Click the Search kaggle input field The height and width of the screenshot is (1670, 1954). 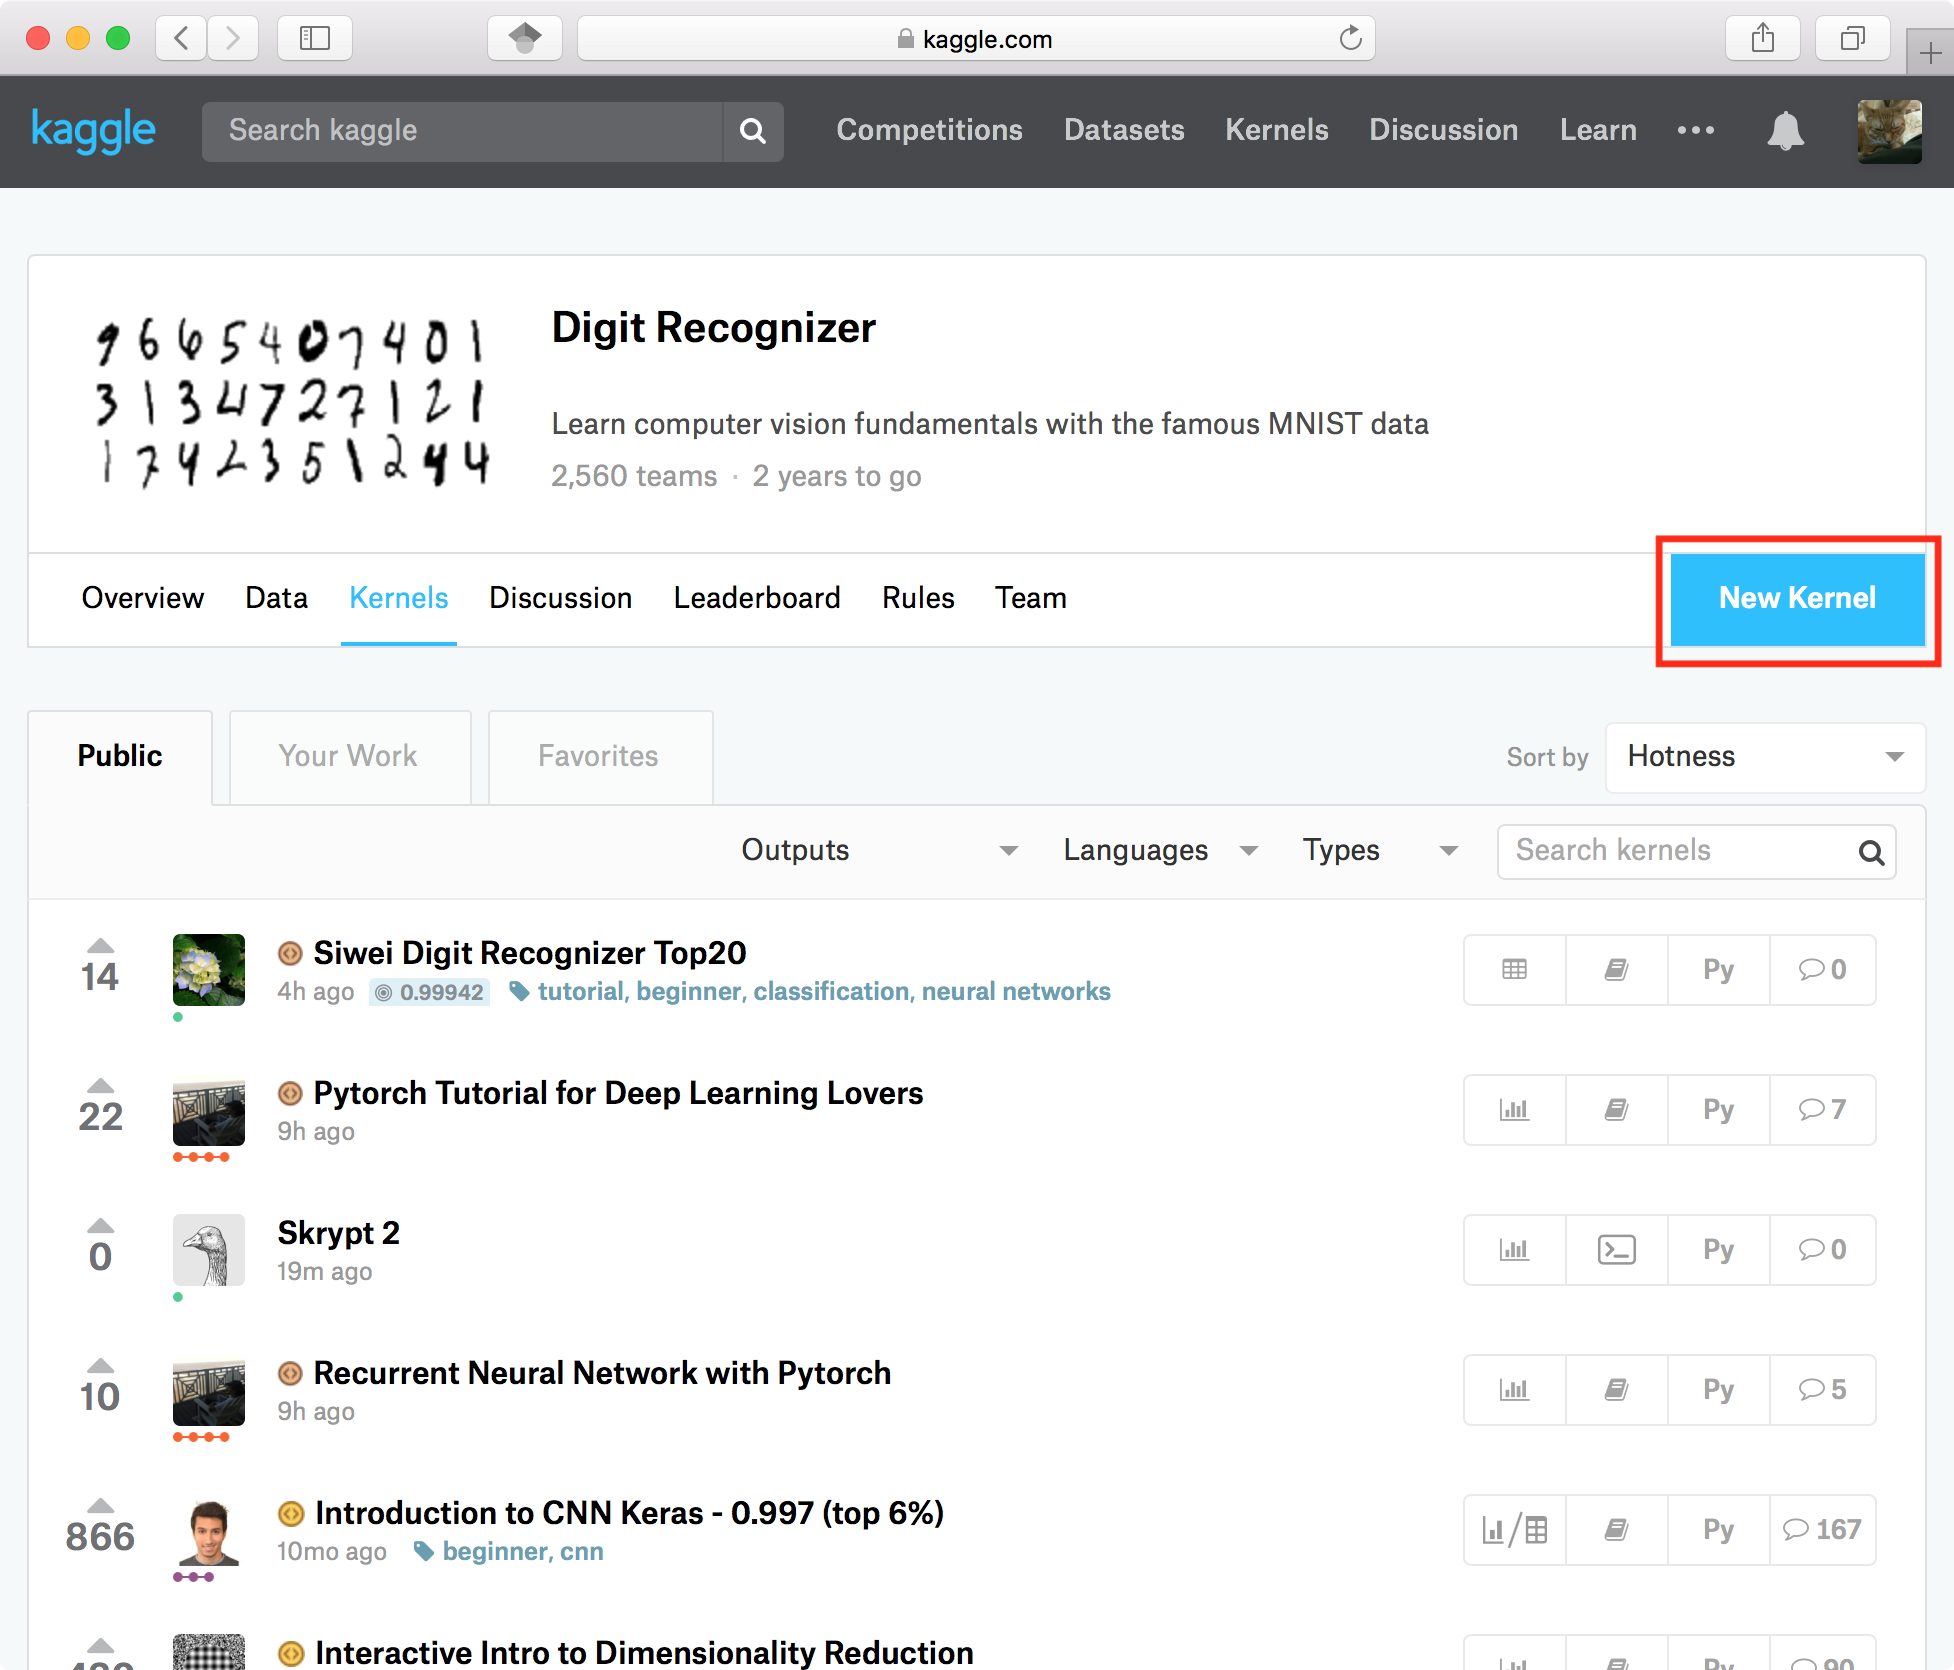coord(462,131)
